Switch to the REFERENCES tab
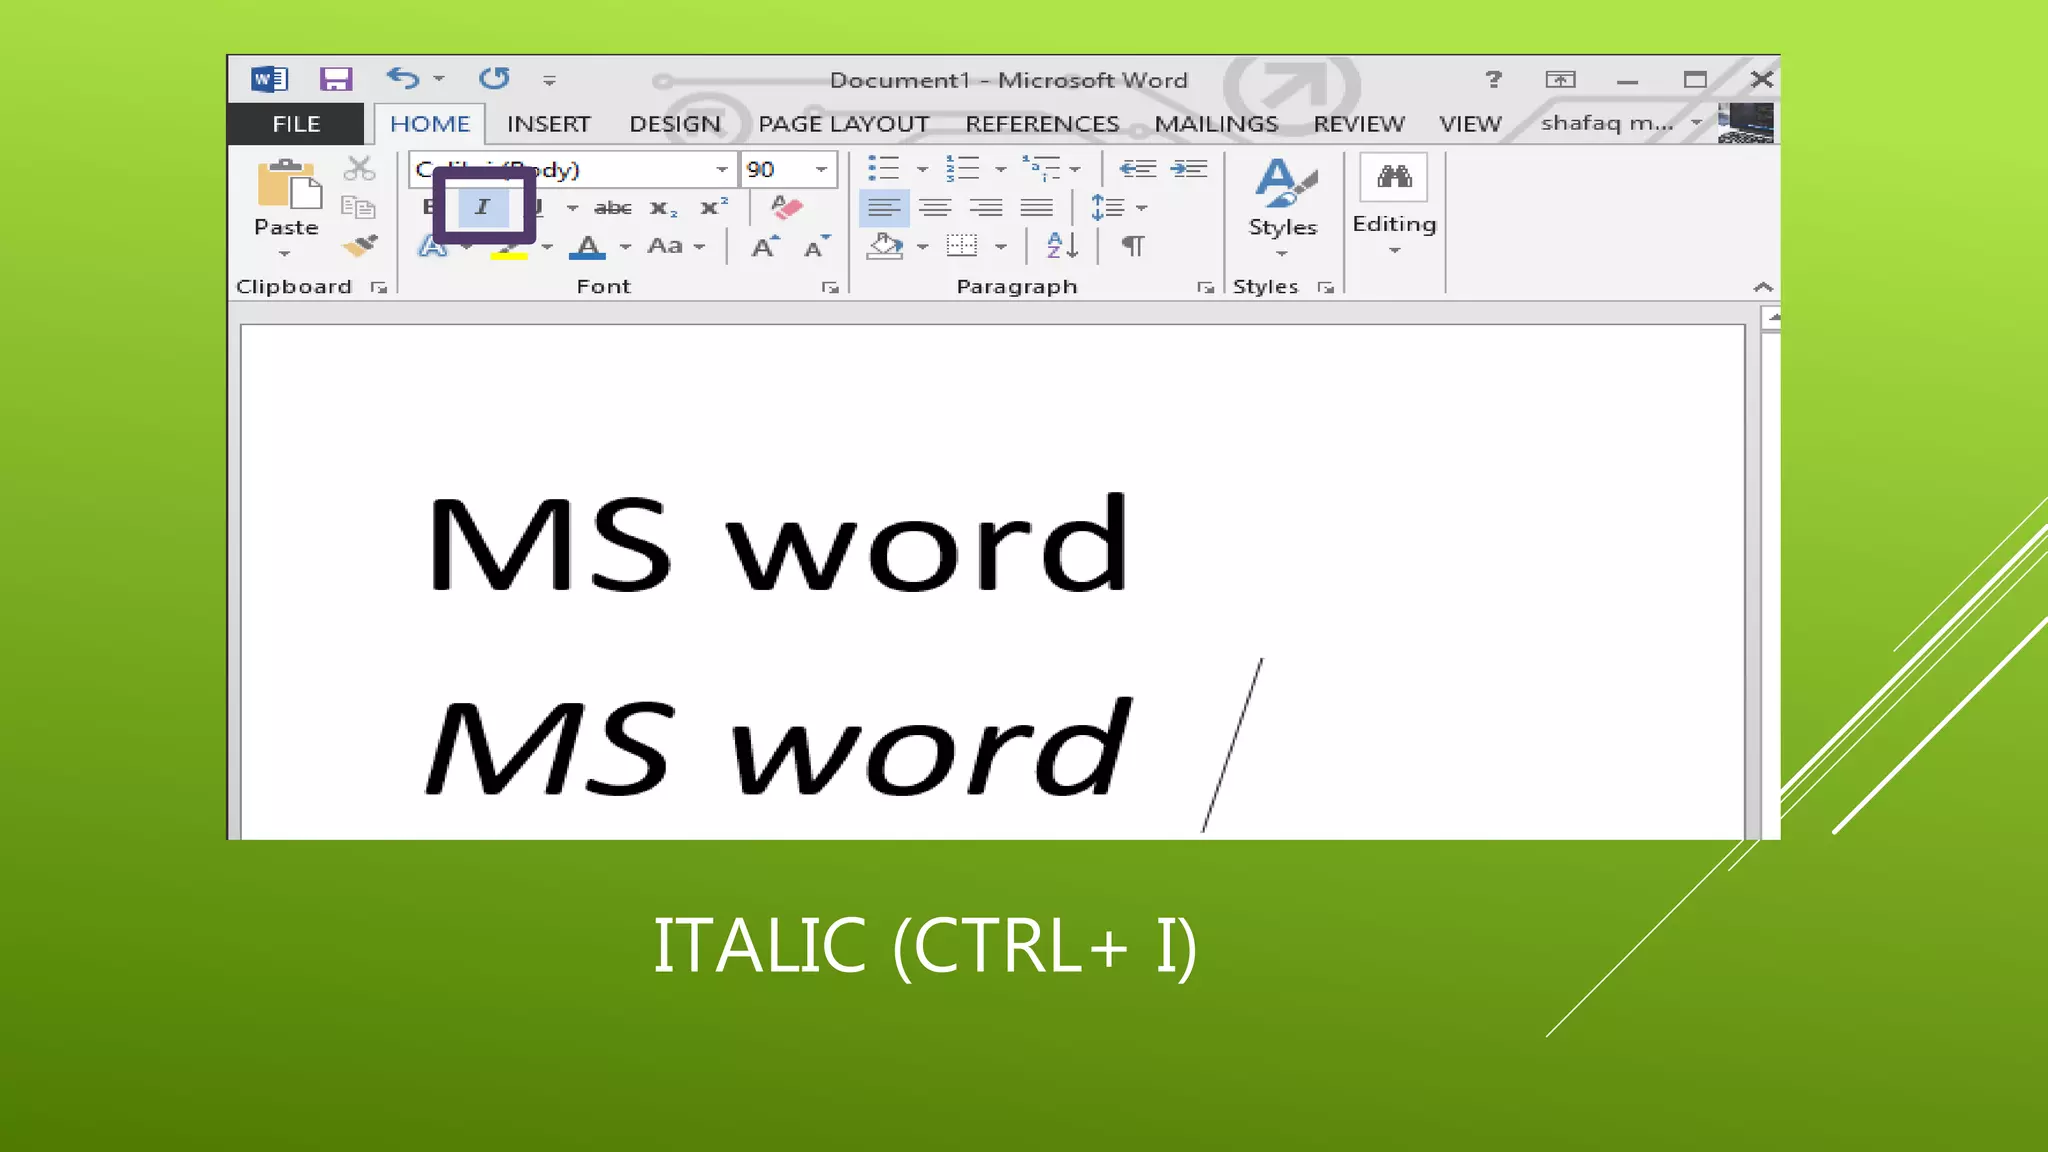 1042,124
